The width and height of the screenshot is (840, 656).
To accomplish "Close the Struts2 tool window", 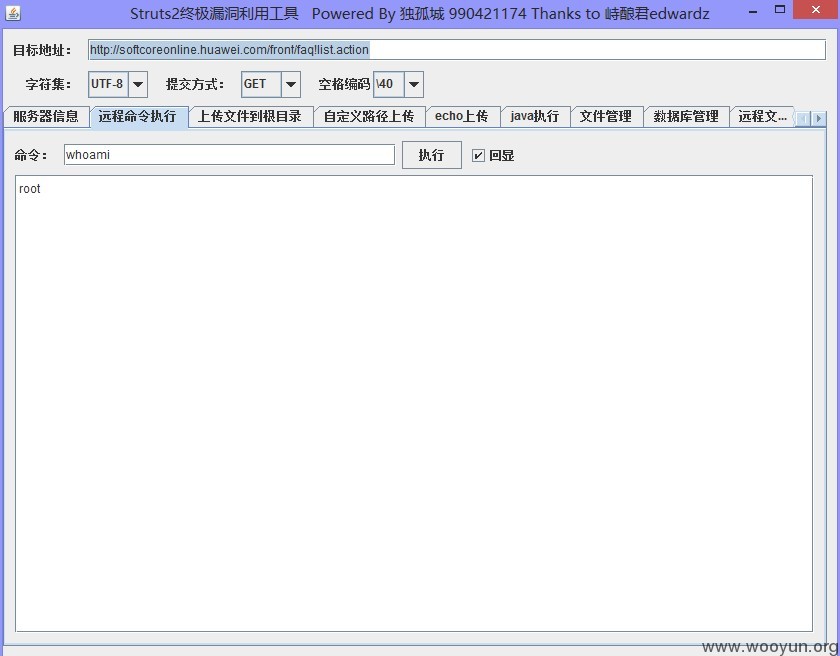I will click(815, 10).
